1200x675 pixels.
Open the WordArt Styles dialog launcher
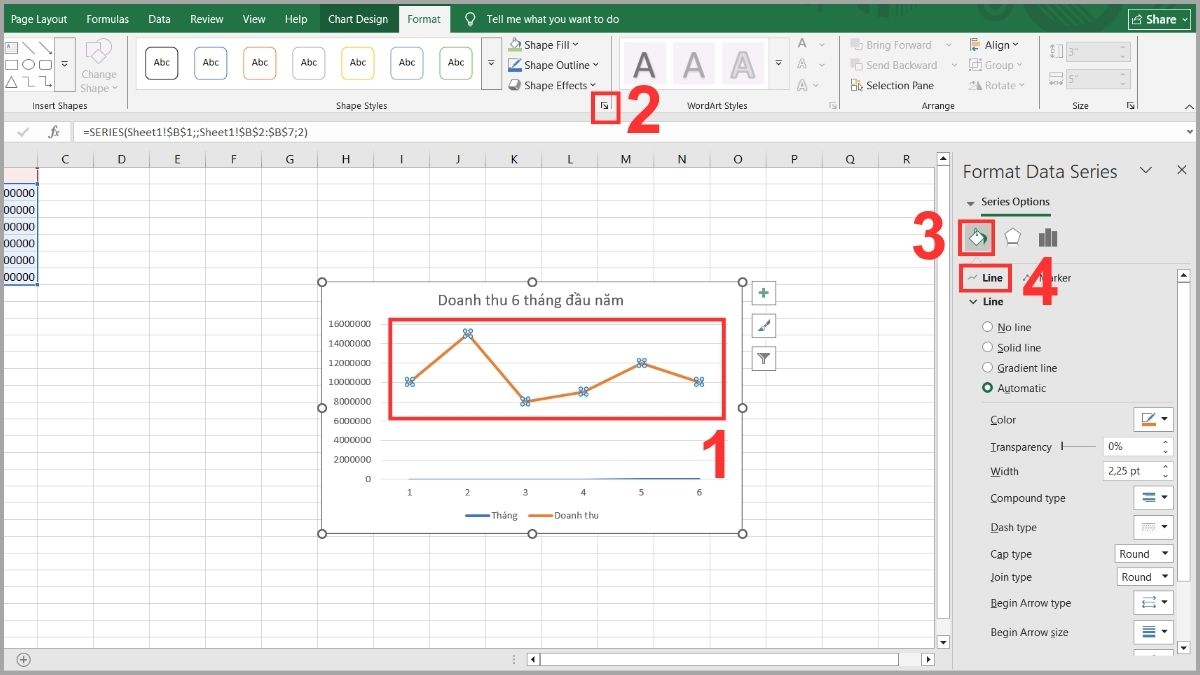pos(833,105)
